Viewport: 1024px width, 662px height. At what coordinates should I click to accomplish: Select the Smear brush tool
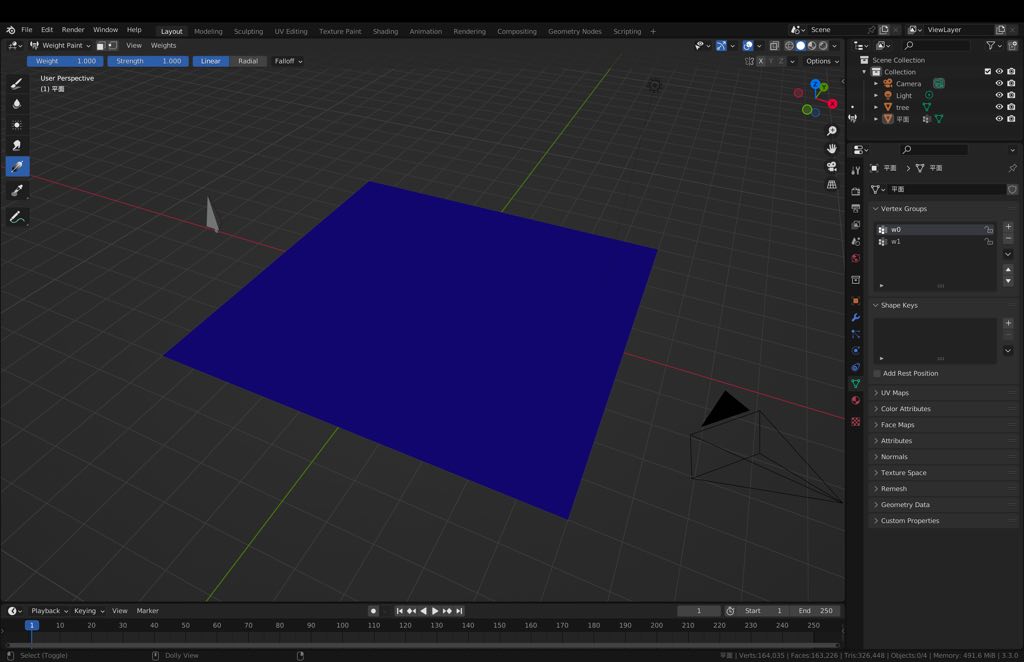point(16,145)
